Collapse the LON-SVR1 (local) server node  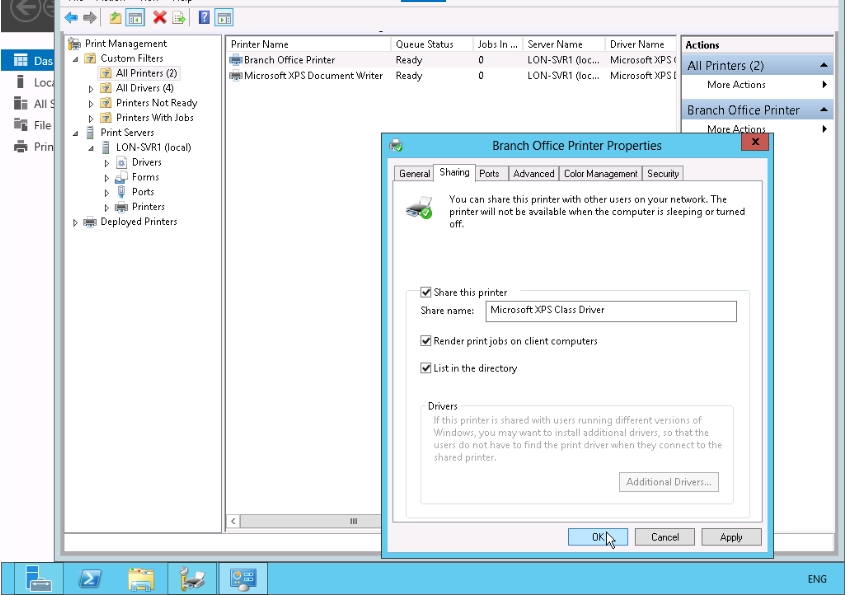91,148
